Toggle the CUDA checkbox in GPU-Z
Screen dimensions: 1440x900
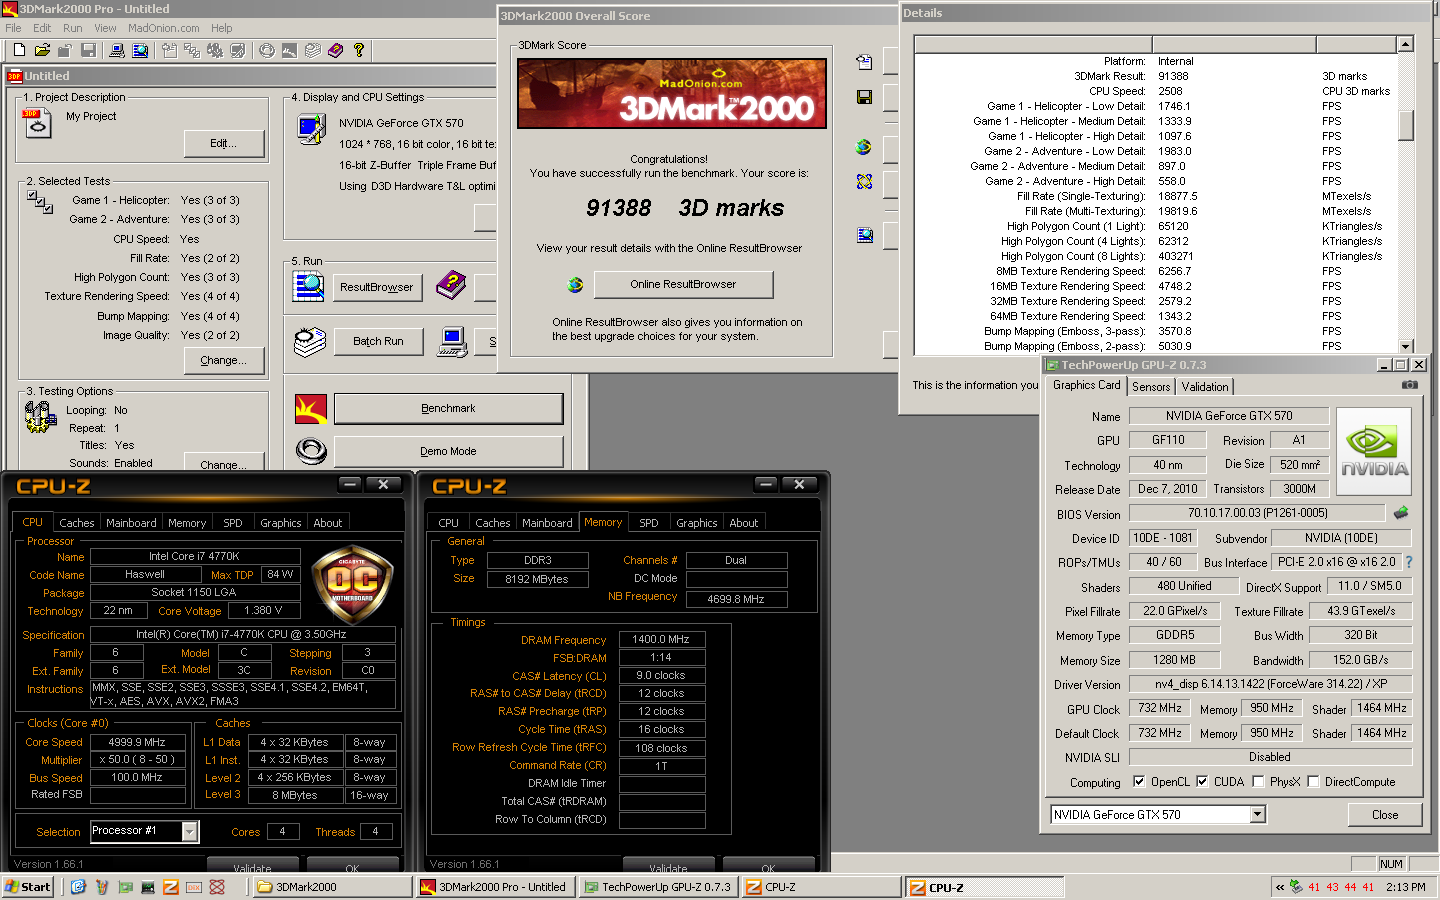[1202, 782]
